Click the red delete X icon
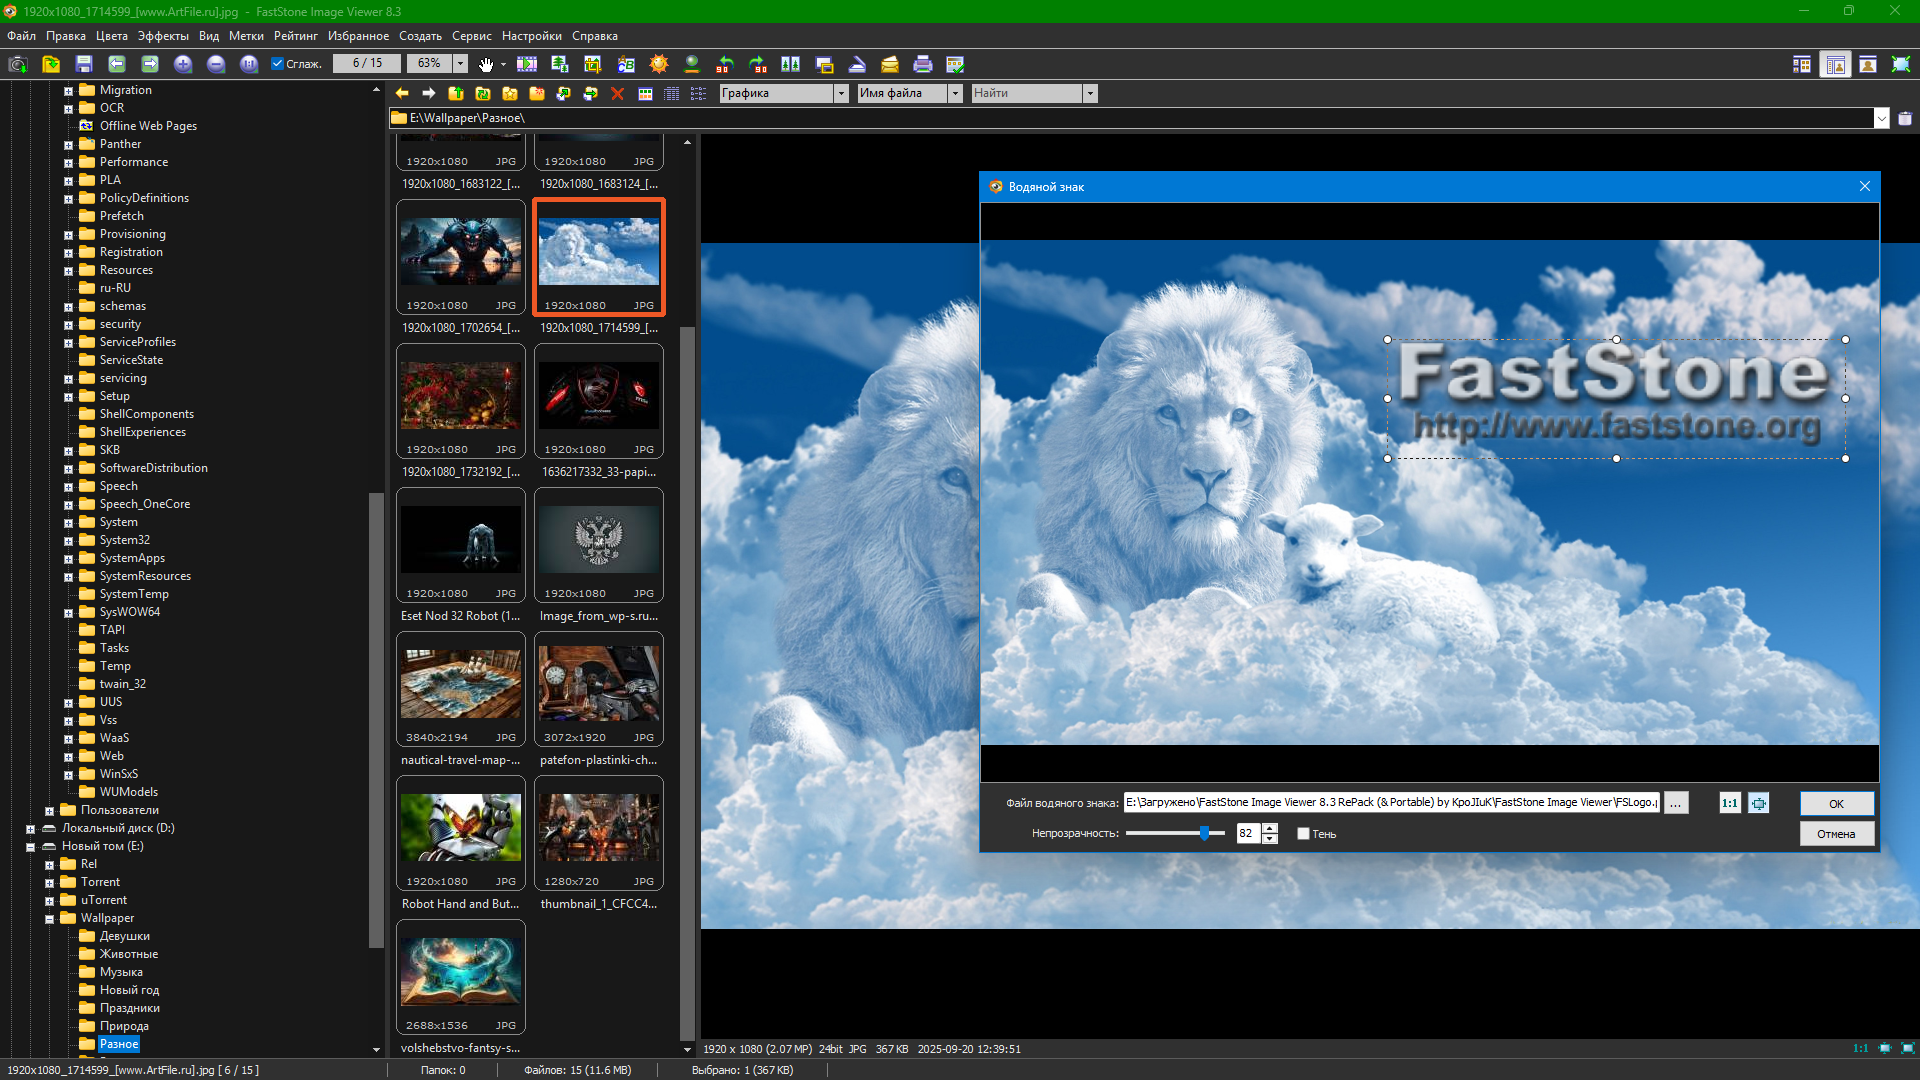The height and width of the screenshot is (1080, 1920). tap(617, 94)
